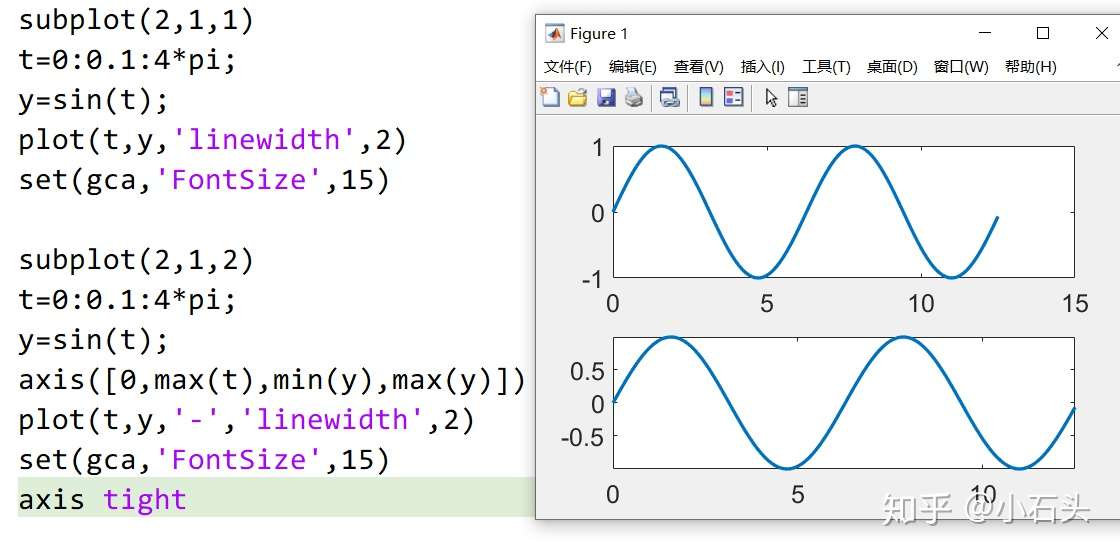Click code line 'subplot(2,1,2)'

pyautogui.click(x=136, y=260)
